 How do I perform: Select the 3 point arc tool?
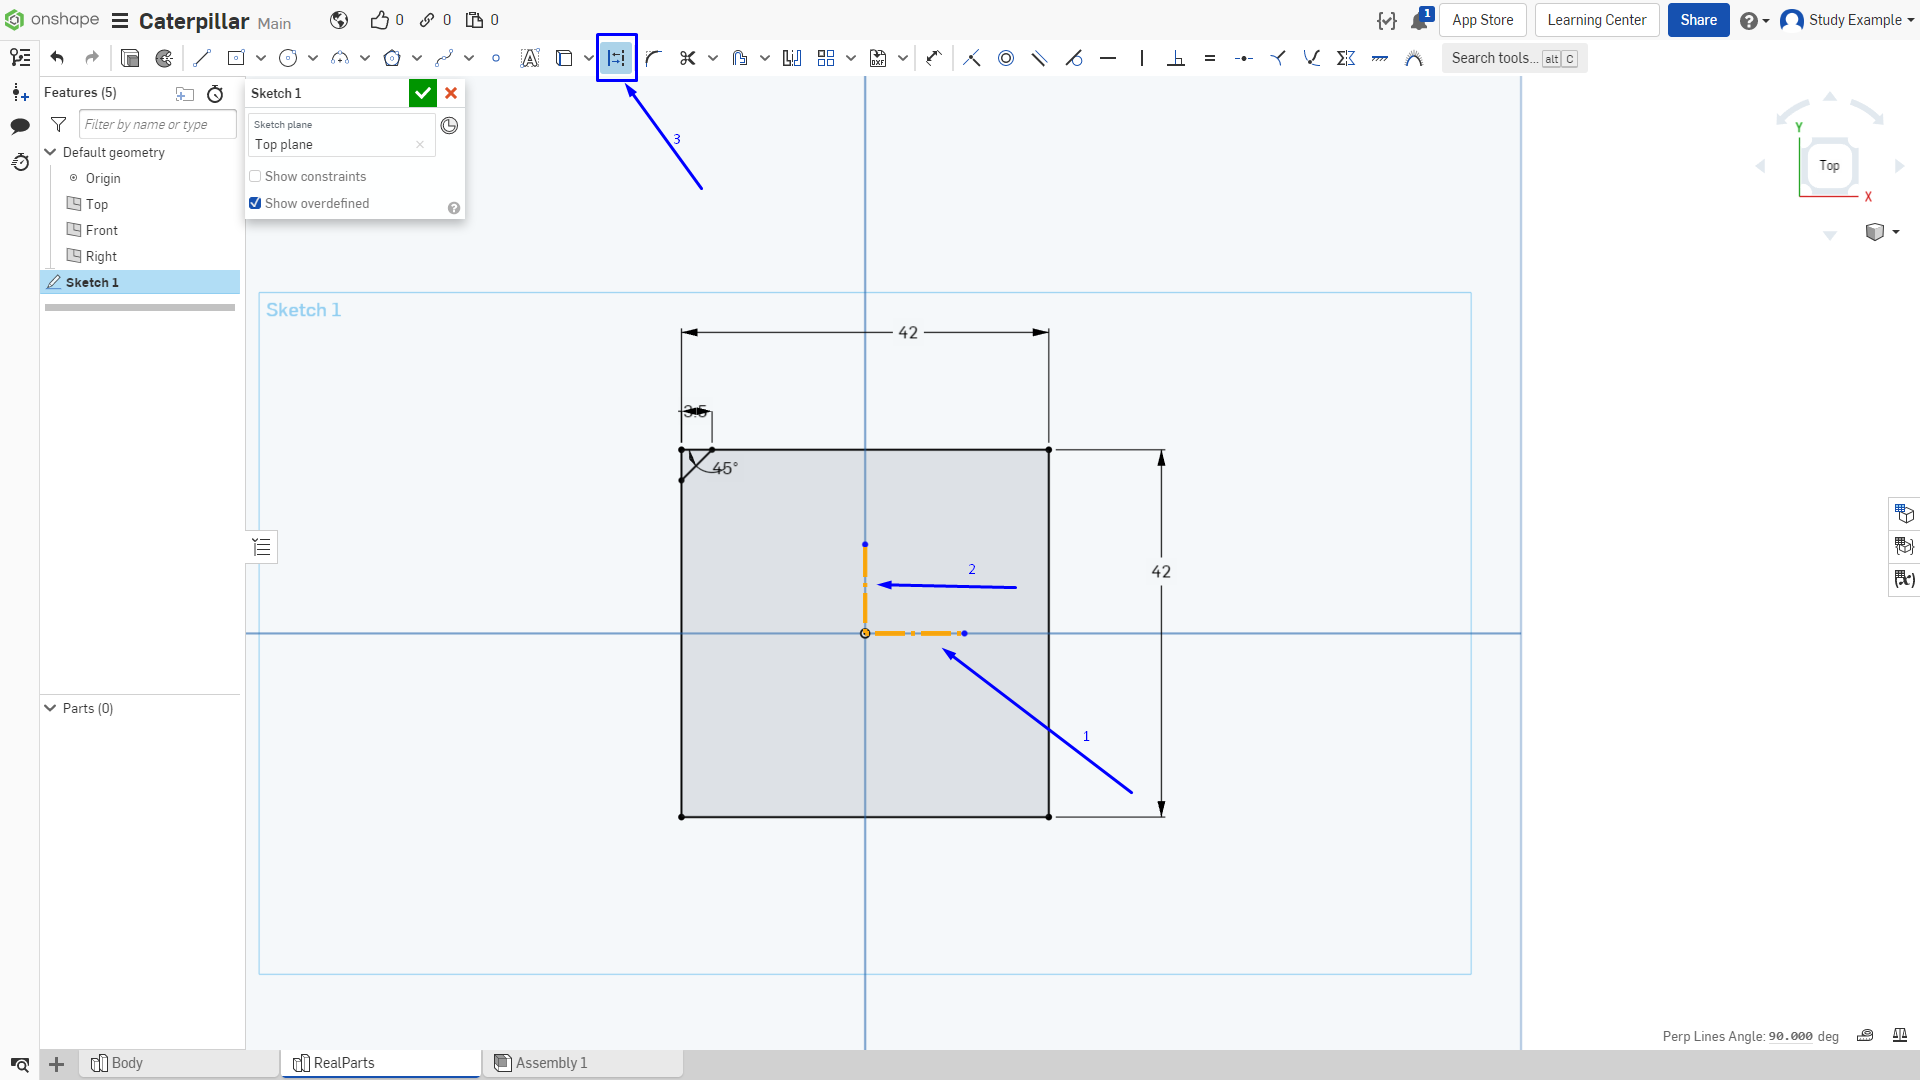tap(340, 58)
